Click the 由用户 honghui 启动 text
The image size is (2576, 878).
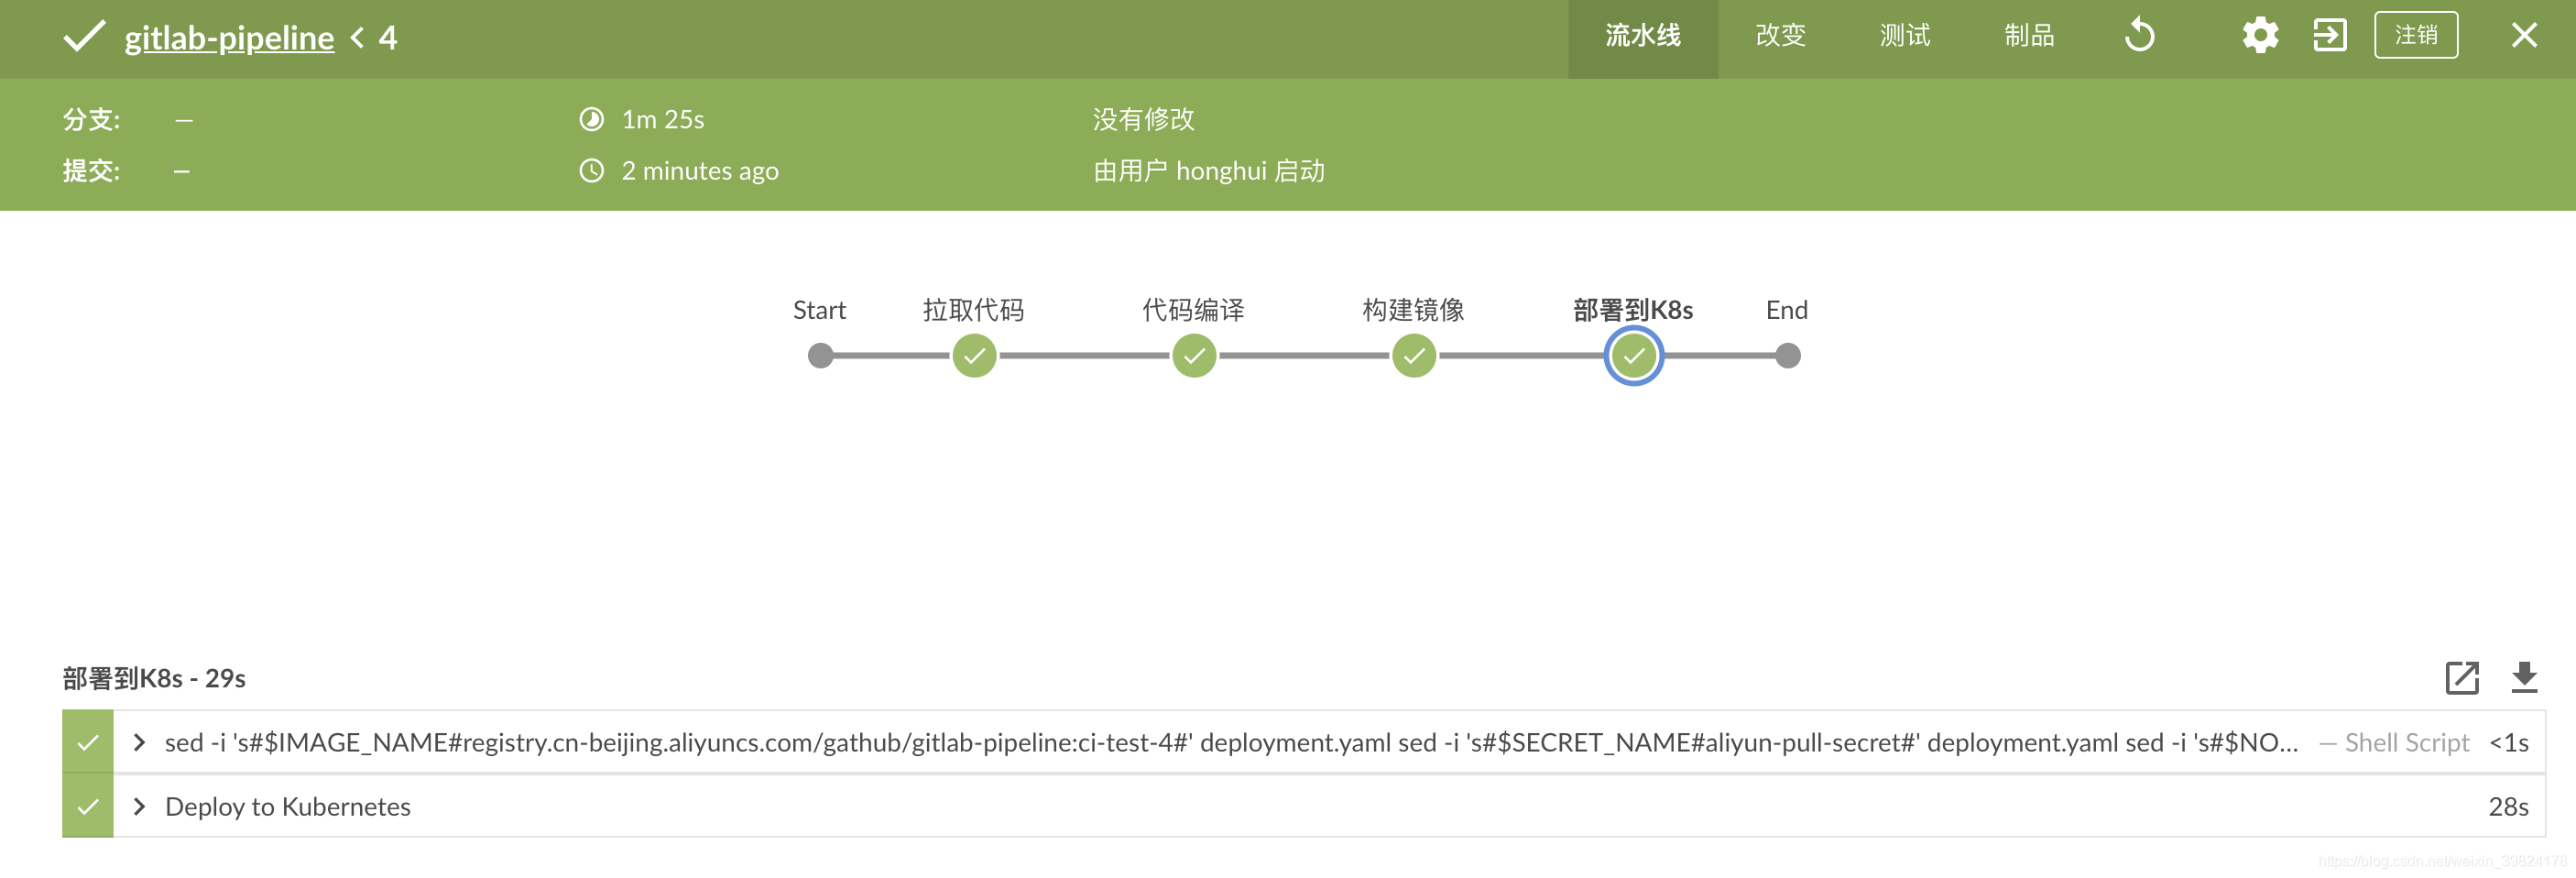point(1209,171)
